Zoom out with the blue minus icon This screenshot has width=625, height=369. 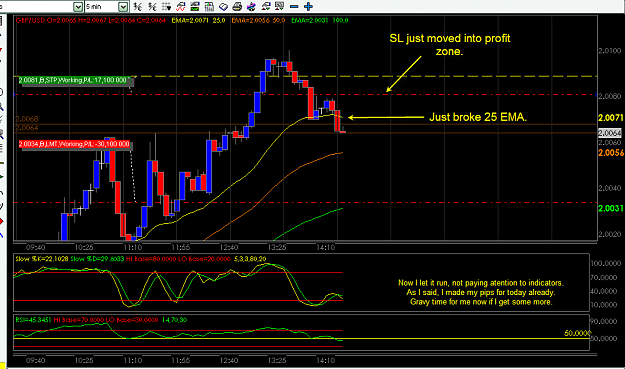pos(294,6)
